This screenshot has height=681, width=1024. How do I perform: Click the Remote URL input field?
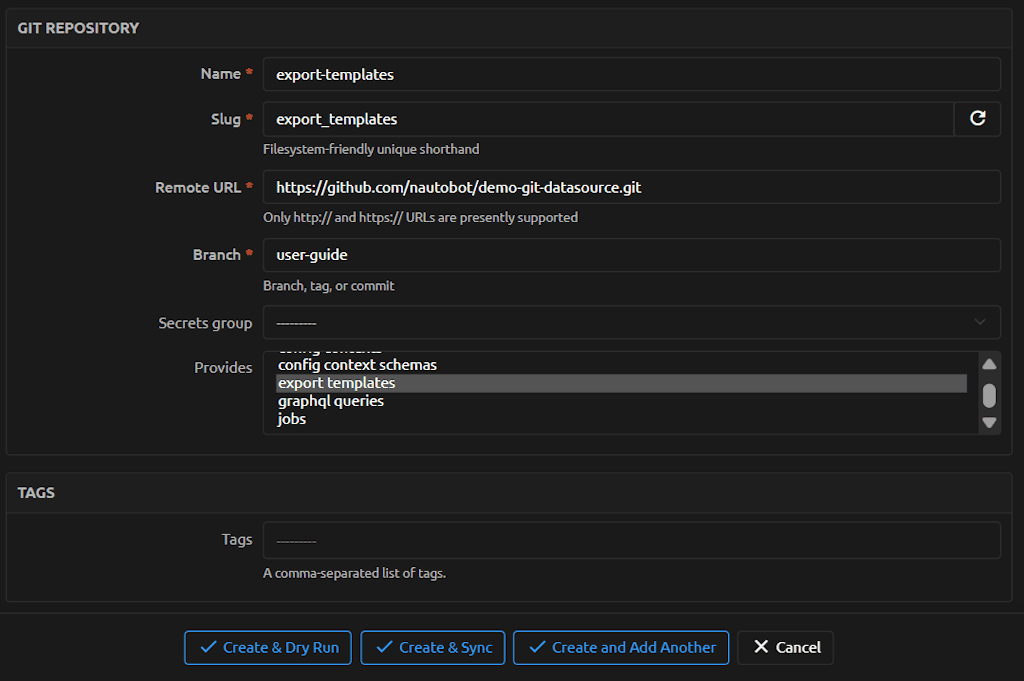[630, 187]
